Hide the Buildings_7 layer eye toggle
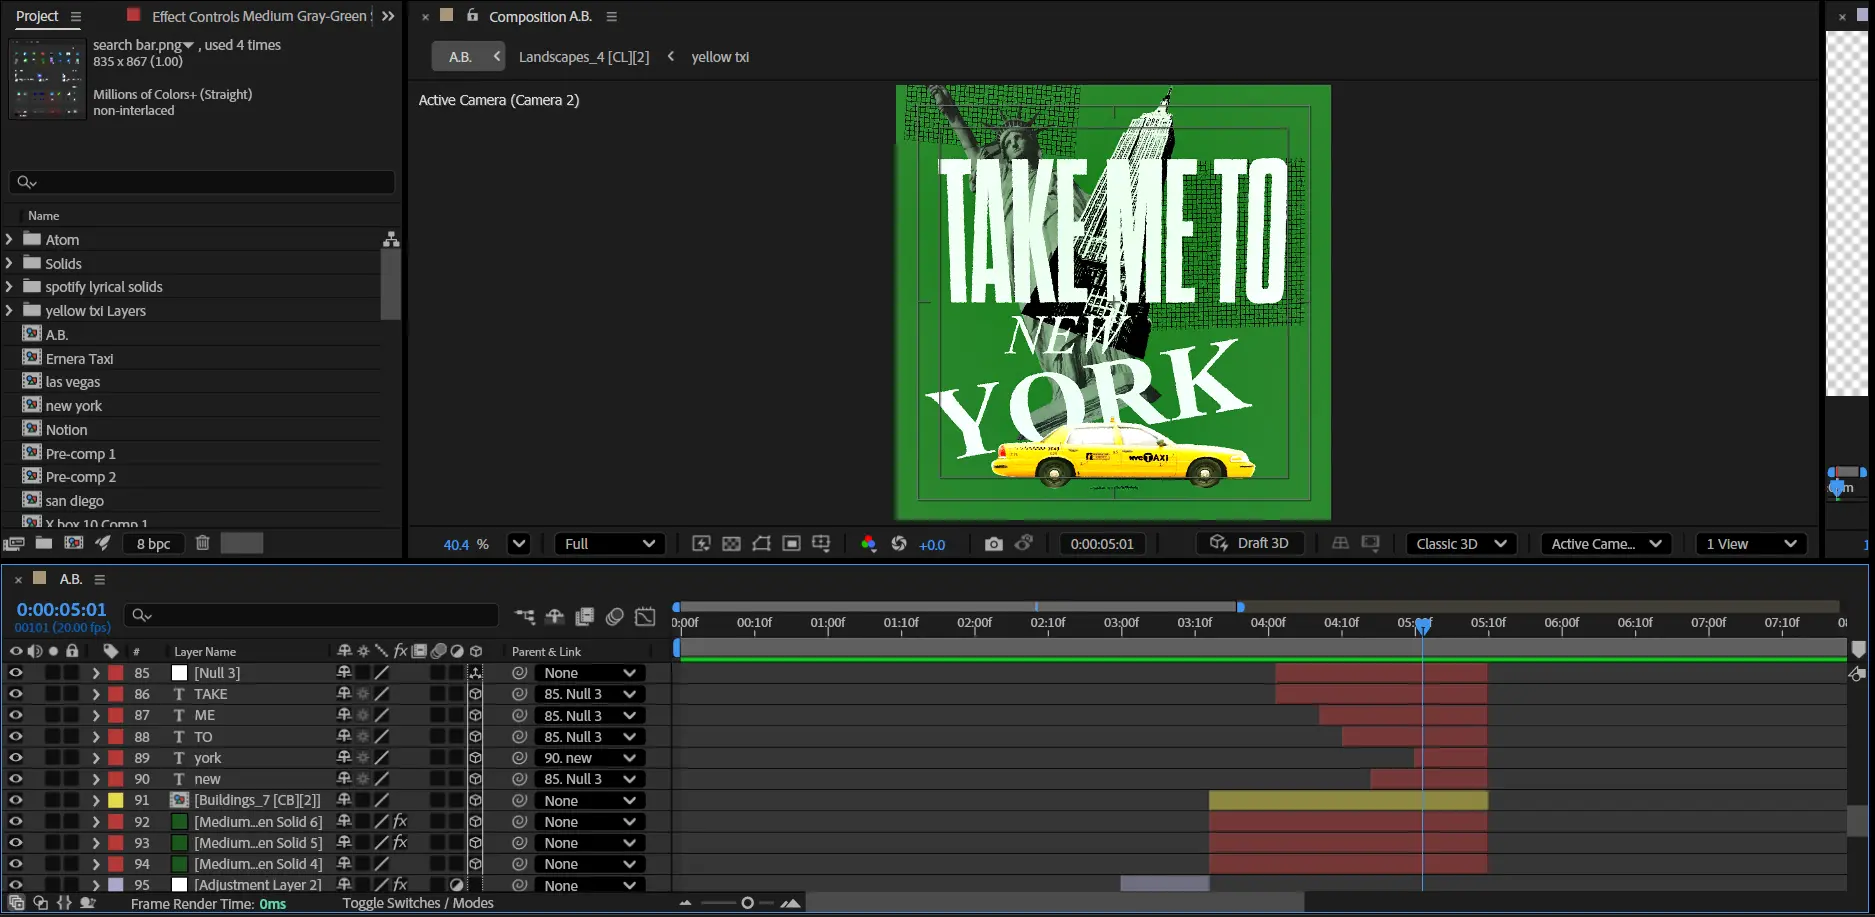 coord(16,800)
